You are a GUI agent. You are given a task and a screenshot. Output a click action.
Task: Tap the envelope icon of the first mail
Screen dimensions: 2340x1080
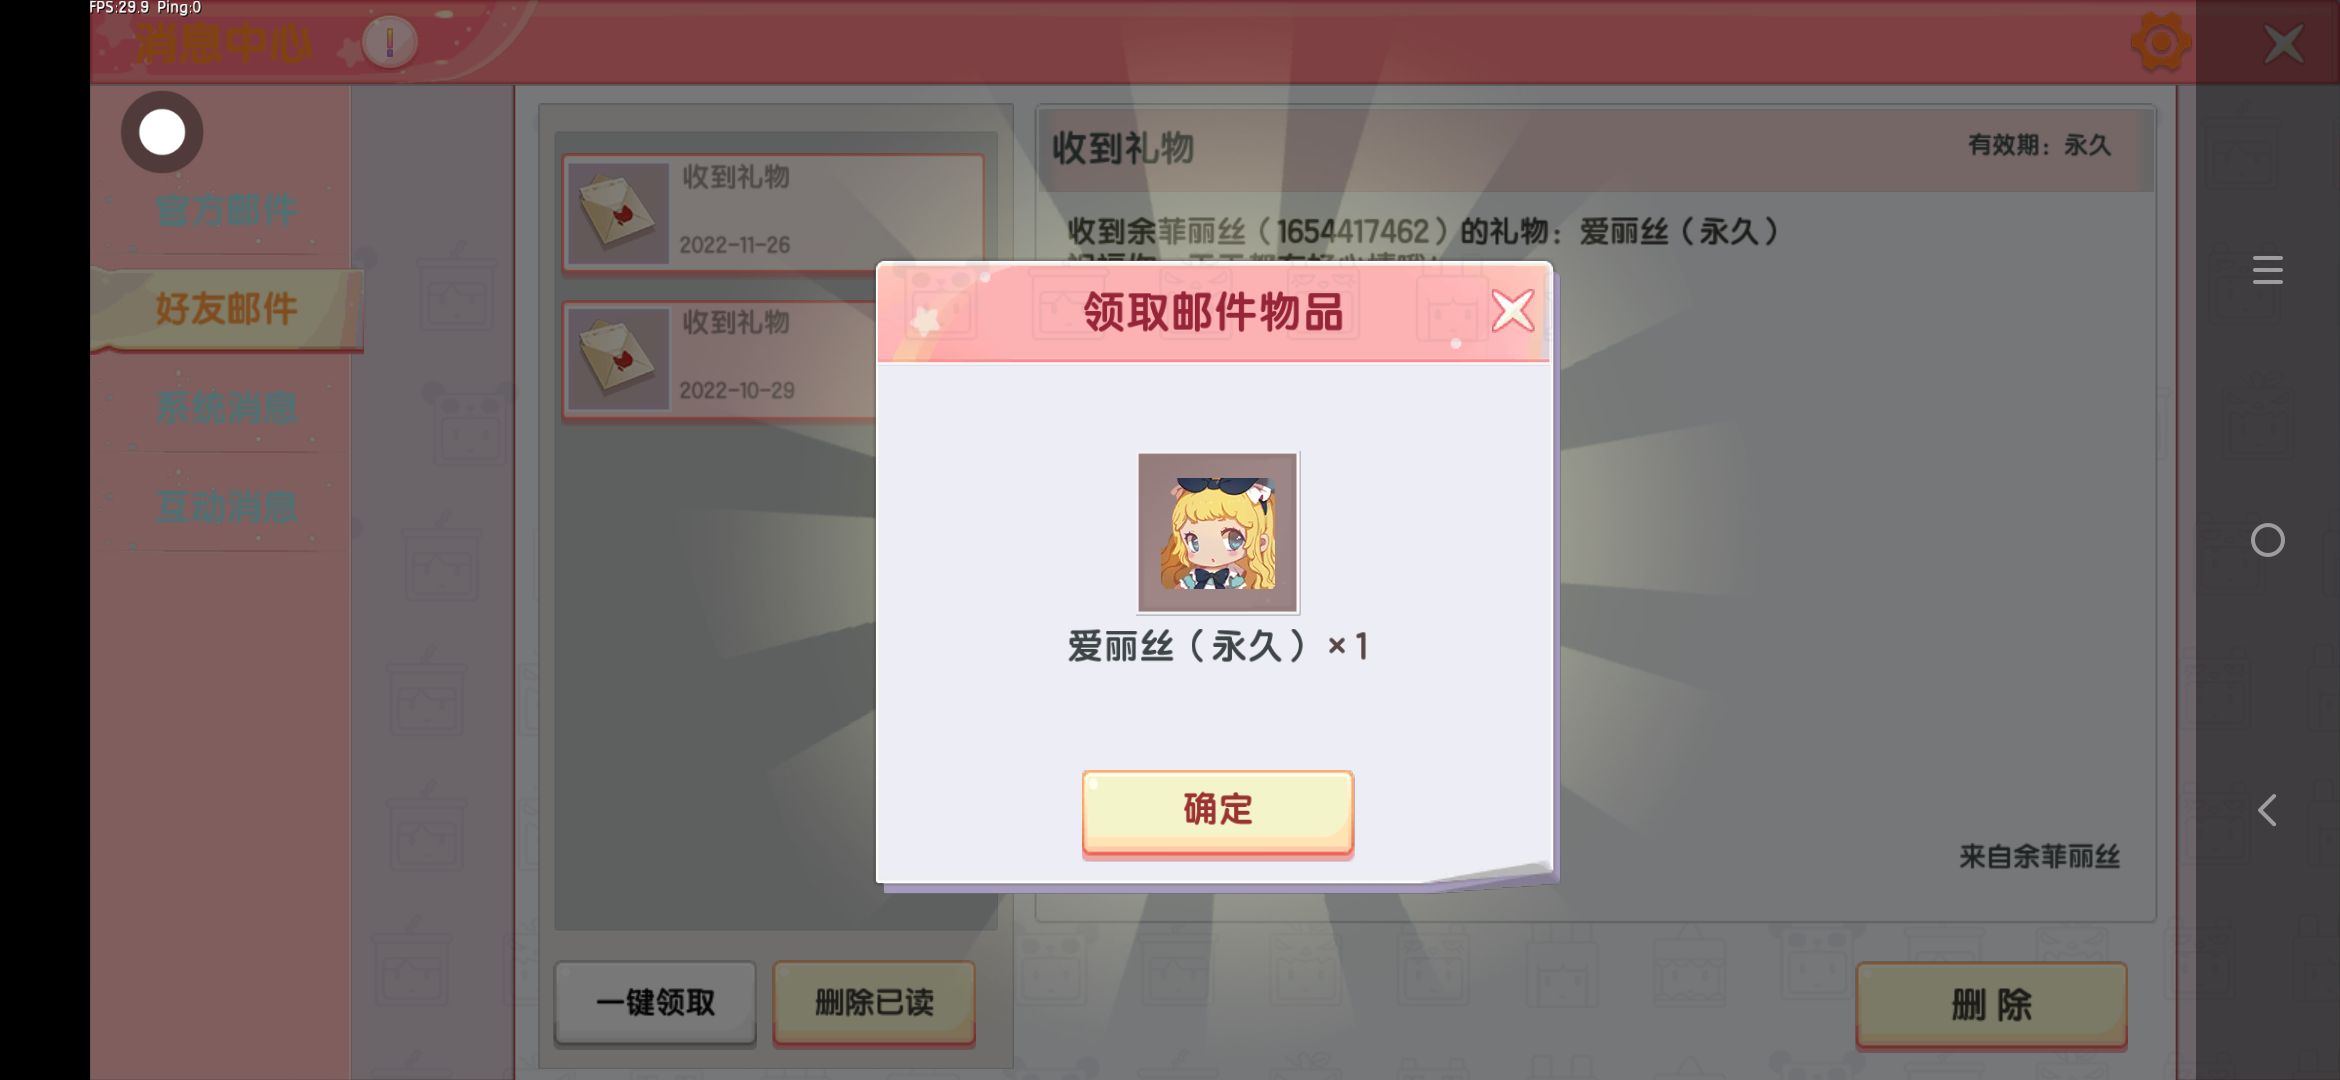[x=618, y=213]
